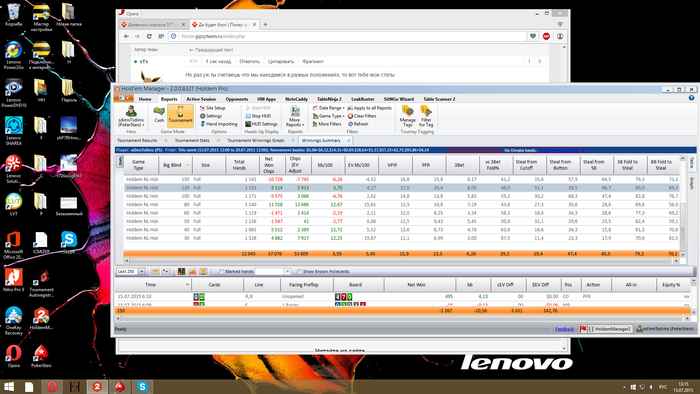Click Opera reload page icon
The height and width of the screenshot is (394, 700).
(x=149, y=37)
